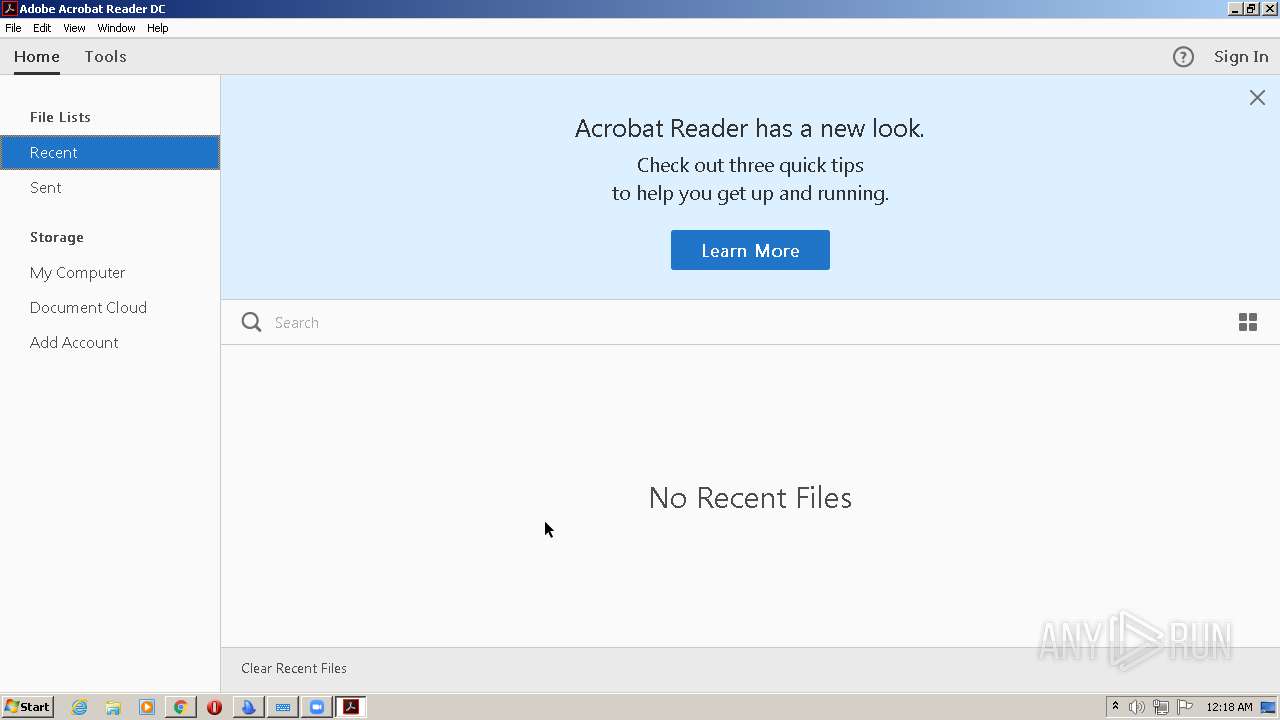Click the blue figure app taskbar icon
The width and height of the screenshot is (1280, 720).
(x=248, y=707)
